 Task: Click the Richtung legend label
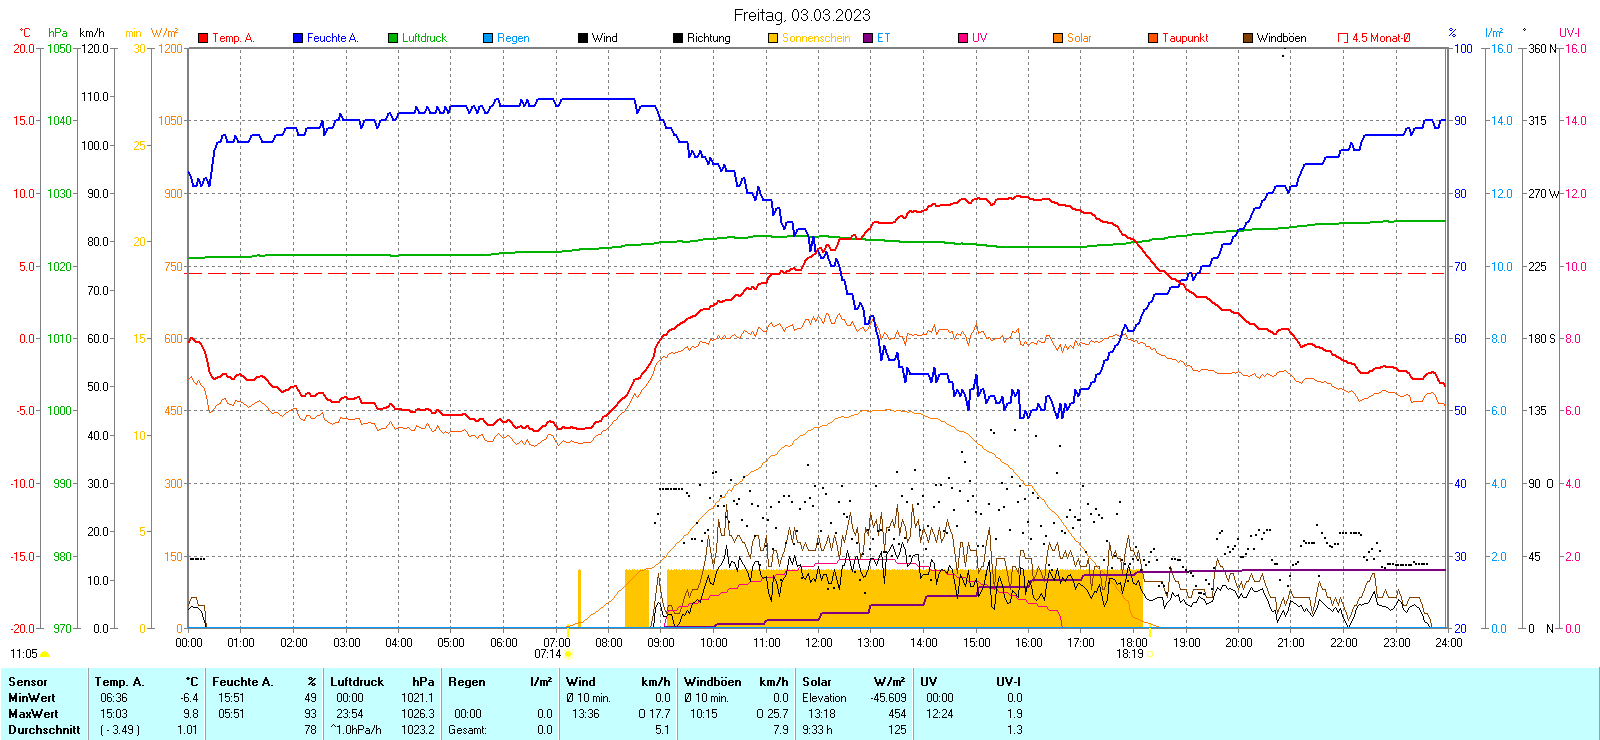(x=708, y=38)
